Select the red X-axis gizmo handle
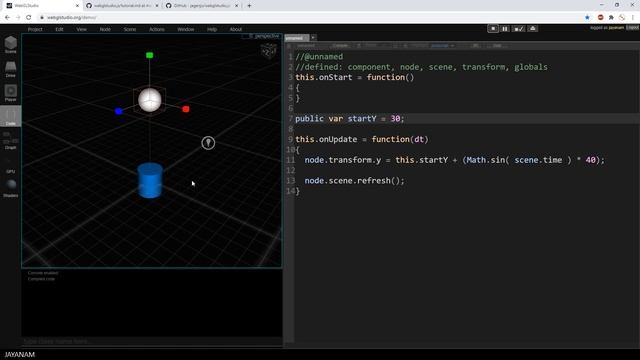The height and width of the screenshot is (360, 640). [186, 109]
